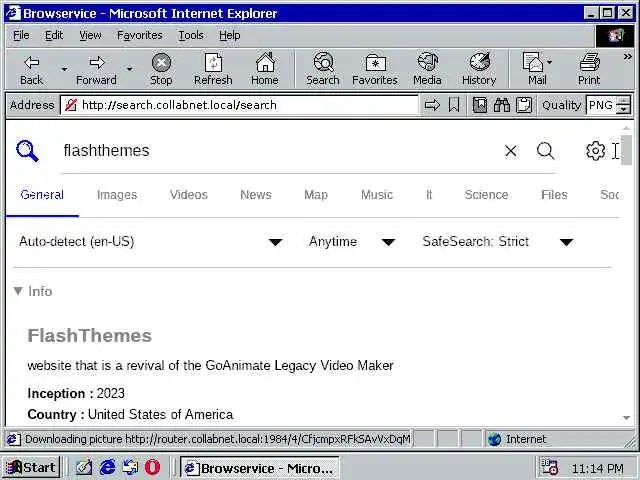Click the notepad-pencil quick launch icon
640x480 pixels.
[x=84, y=467]
